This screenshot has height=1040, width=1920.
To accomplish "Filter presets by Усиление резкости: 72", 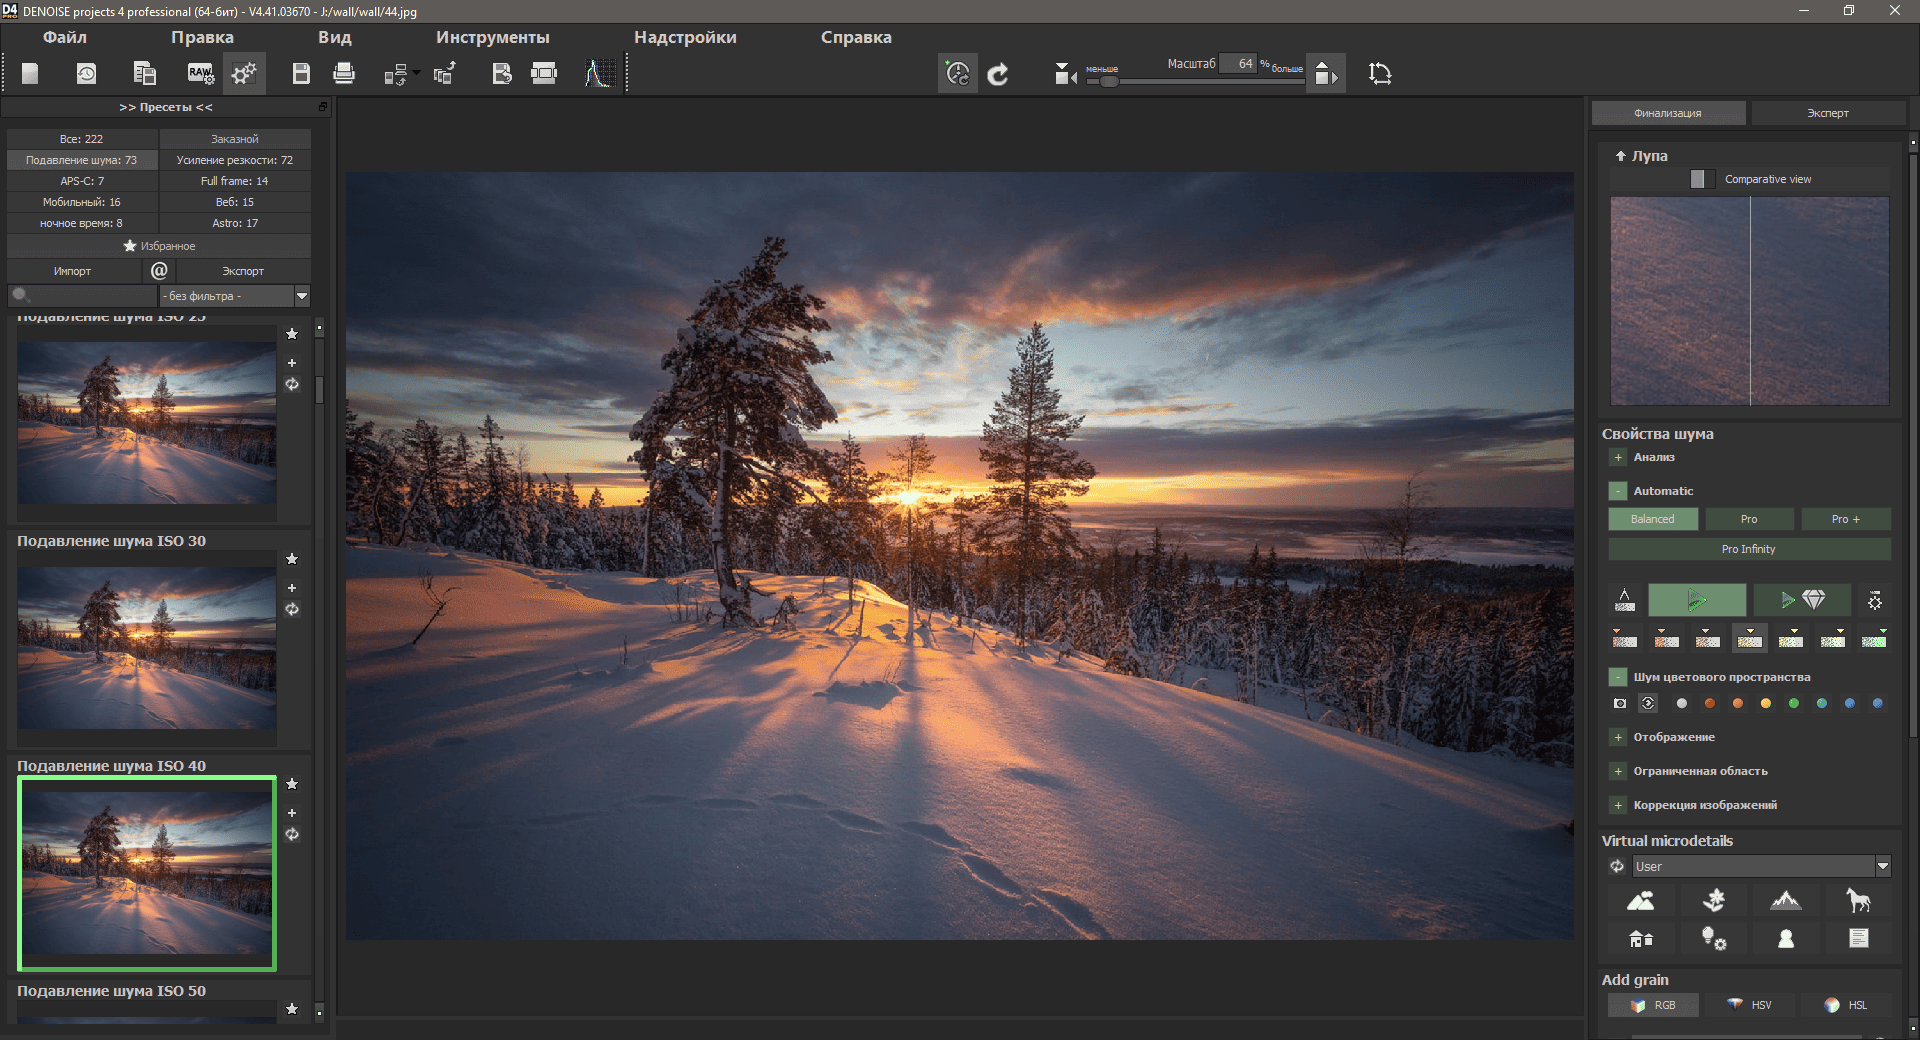I will pyautogui.click(x=235, y=160).
